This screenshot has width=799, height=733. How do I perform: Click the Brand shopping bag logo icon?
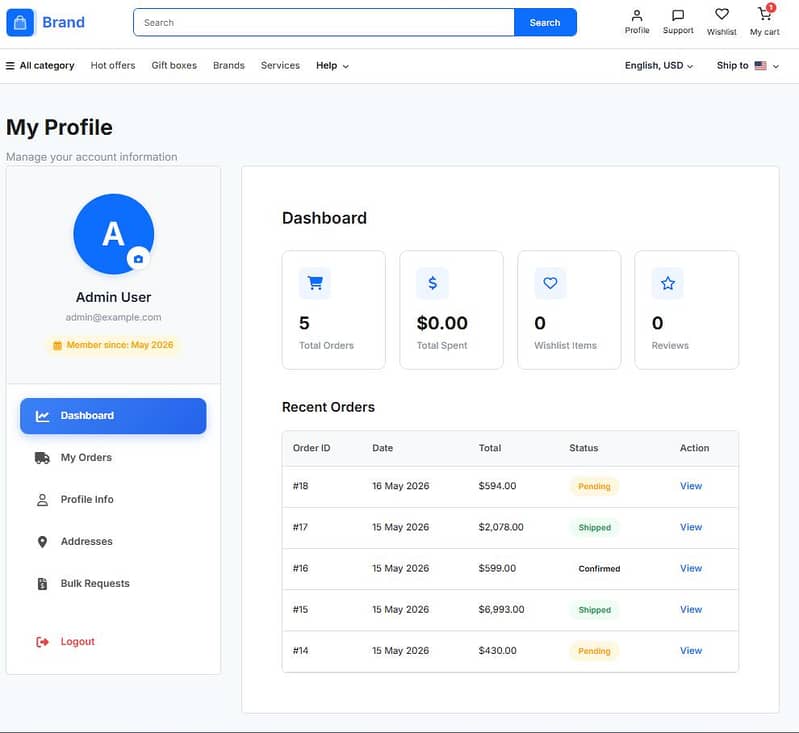click(20, 22)
